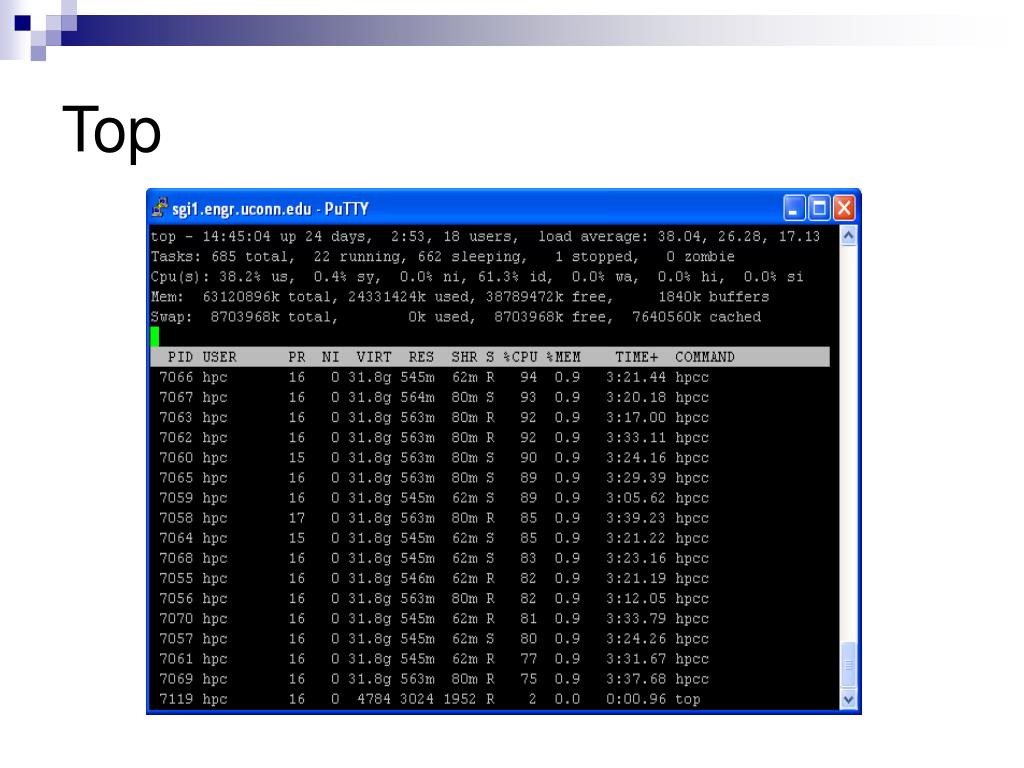Click the %MEM column header

(x=564, y=357)
